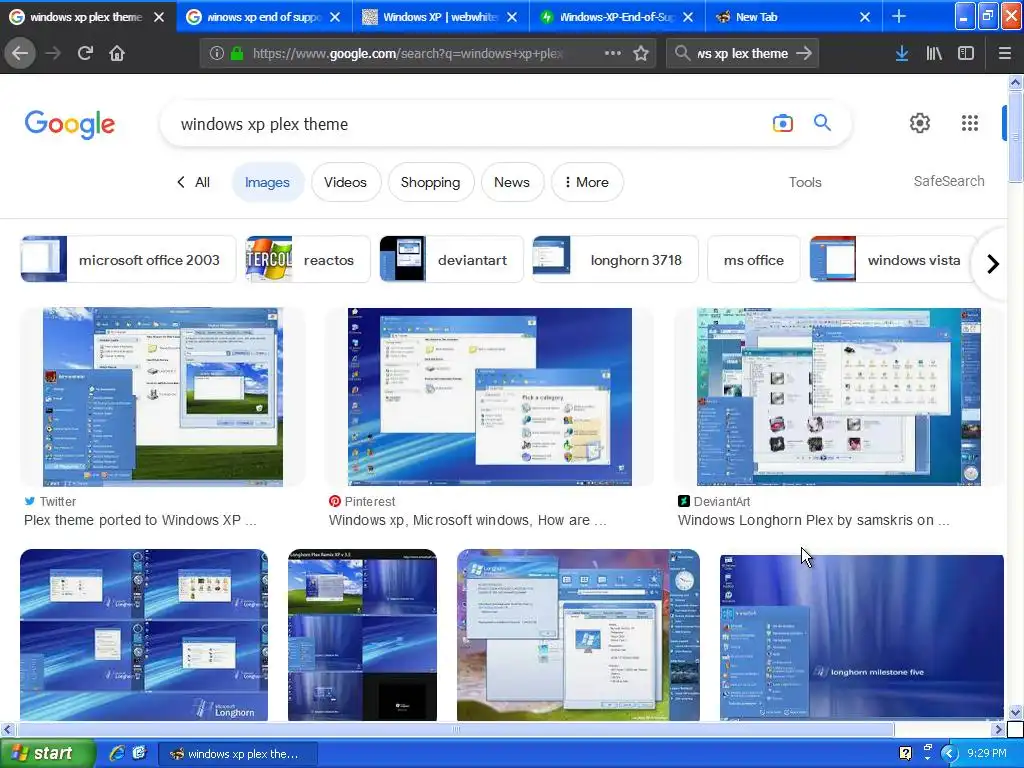Screen dimensions: 1024x768
Task: Submit toolbar search with the arrow button
Action: point(805,54)
